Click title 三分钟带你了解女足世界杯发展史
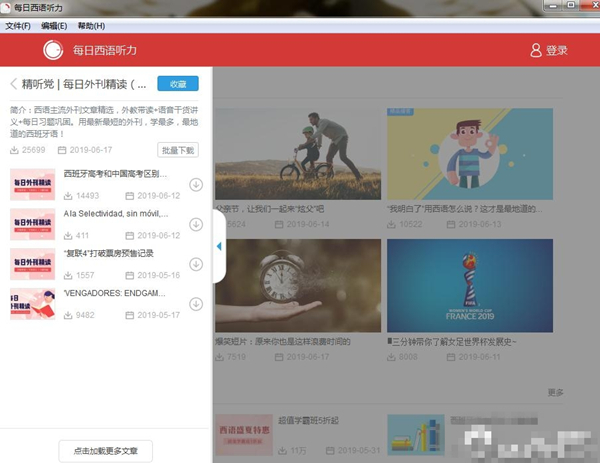The height and width of the screenshot is (463, 600). click(452, 342)
